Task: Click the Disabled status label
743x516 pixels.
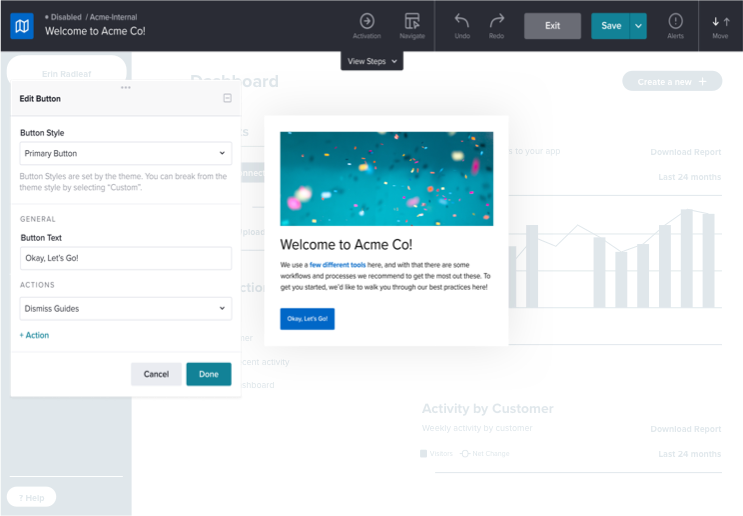Action: pos(66,17)
